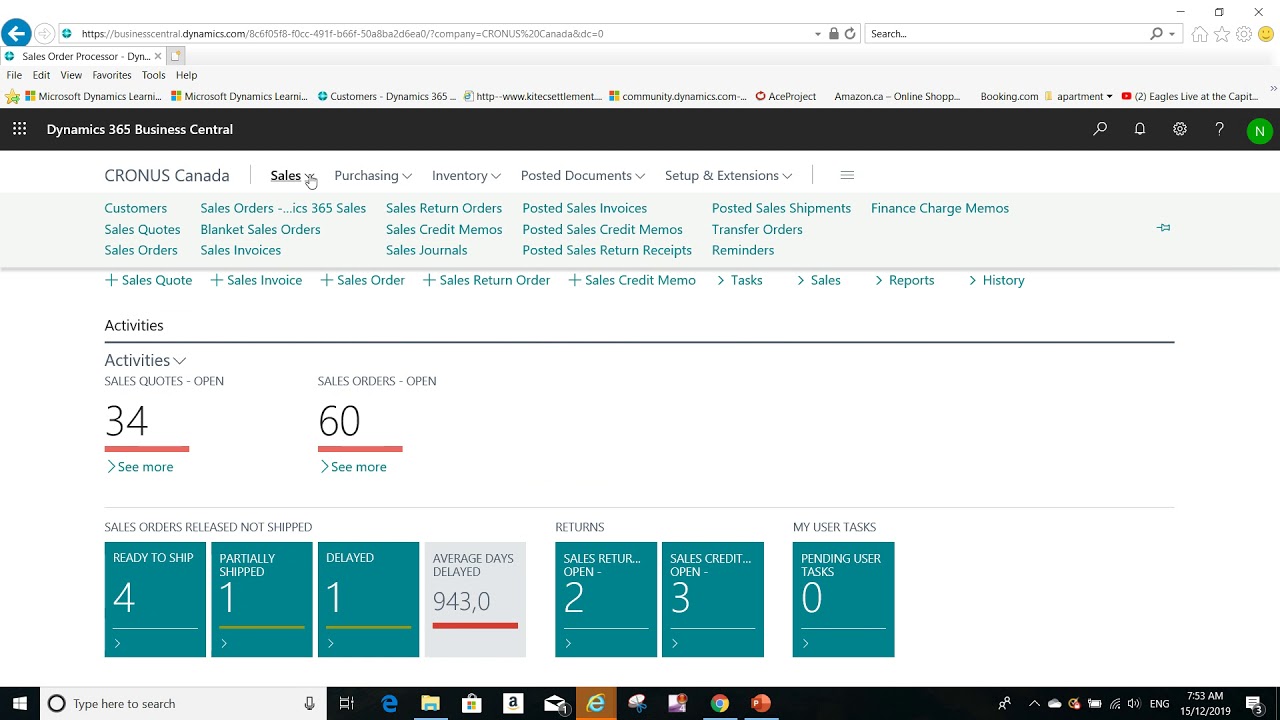This screenshot has width=1280, height=720.
Task: Expand the Tasks action group
Action: coord(739,280)
